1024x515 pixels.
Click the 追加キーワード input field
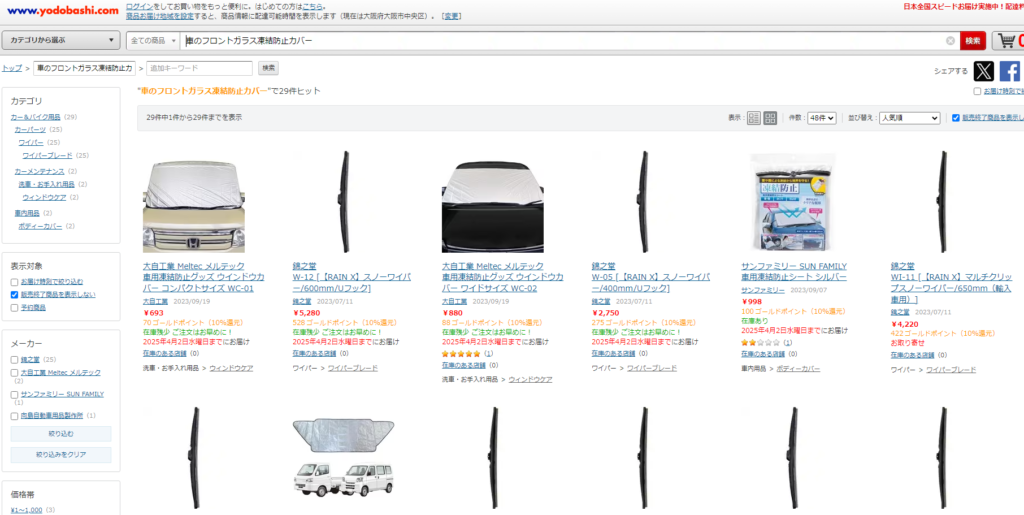point(199,68)
